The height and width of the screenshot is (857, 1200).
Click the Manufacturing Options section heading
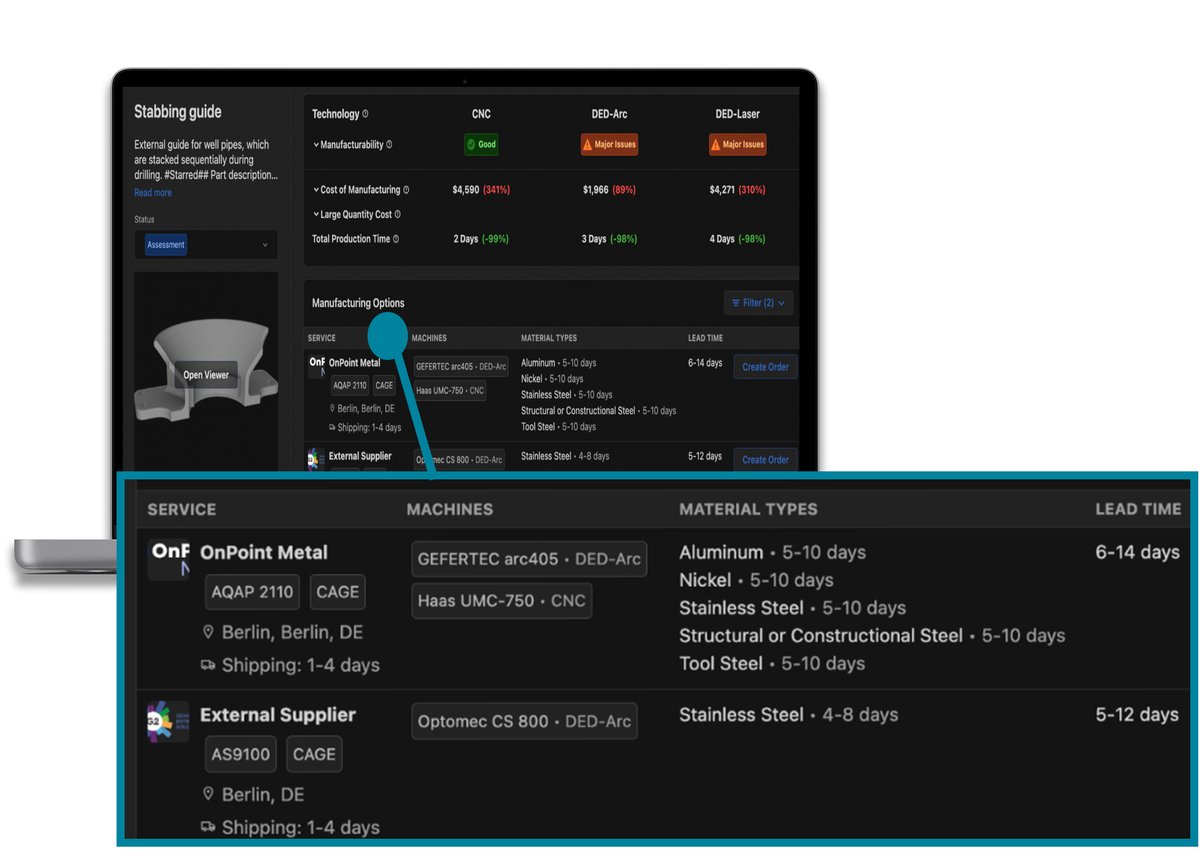point(358,303)
